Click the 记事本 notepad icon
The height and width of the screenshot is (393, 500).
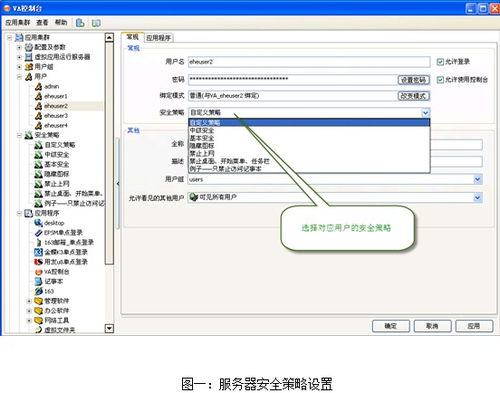tap(39, 281)
